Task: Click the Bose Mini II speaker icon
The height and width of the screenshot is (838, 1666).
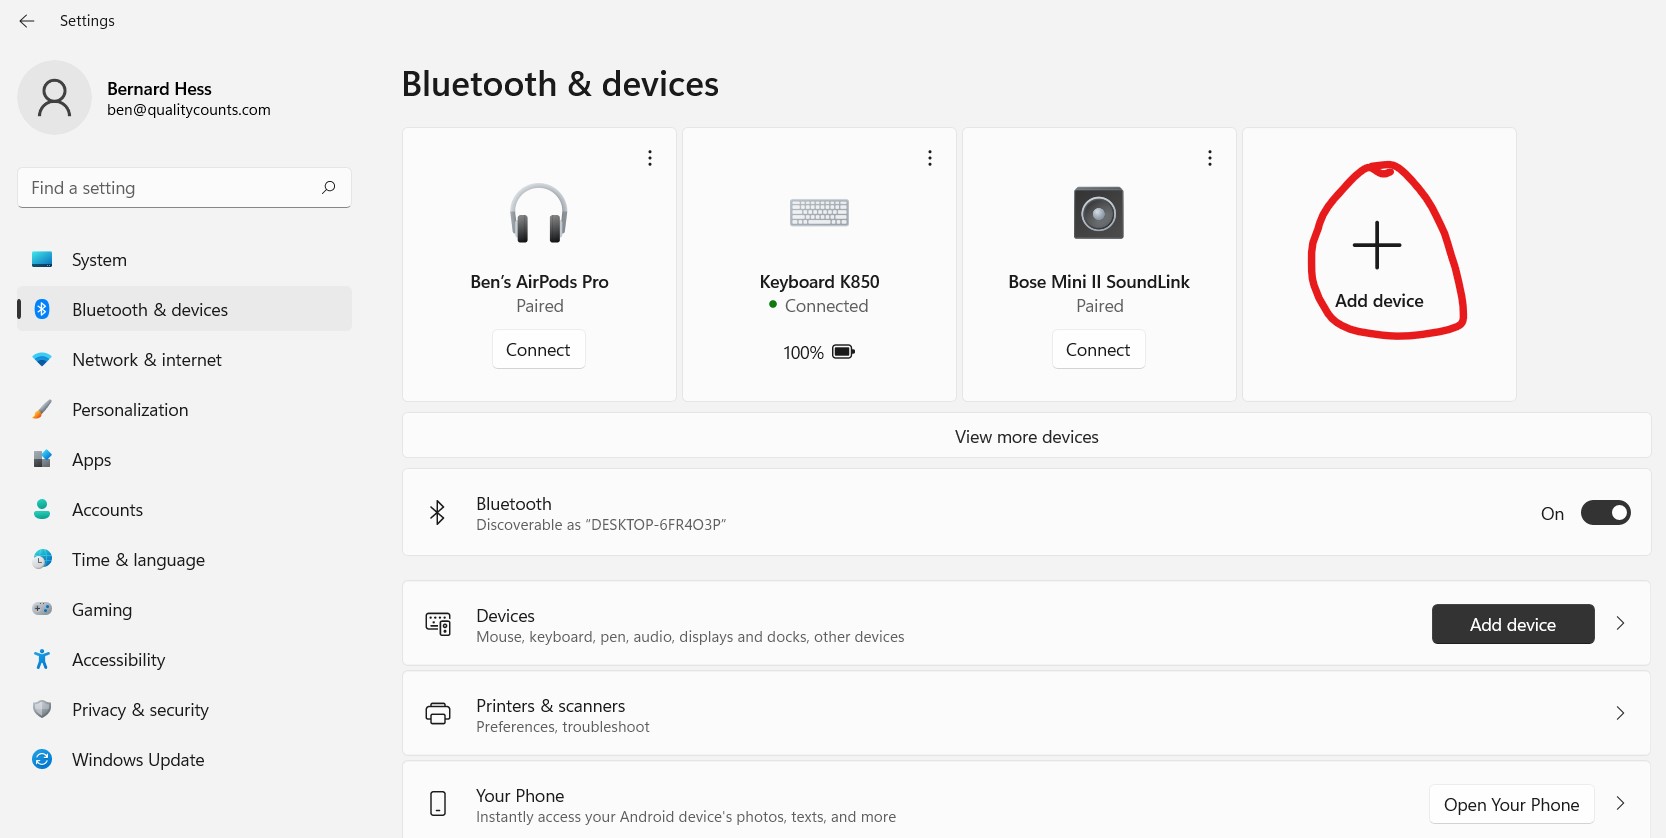Action: [1099, 213]
